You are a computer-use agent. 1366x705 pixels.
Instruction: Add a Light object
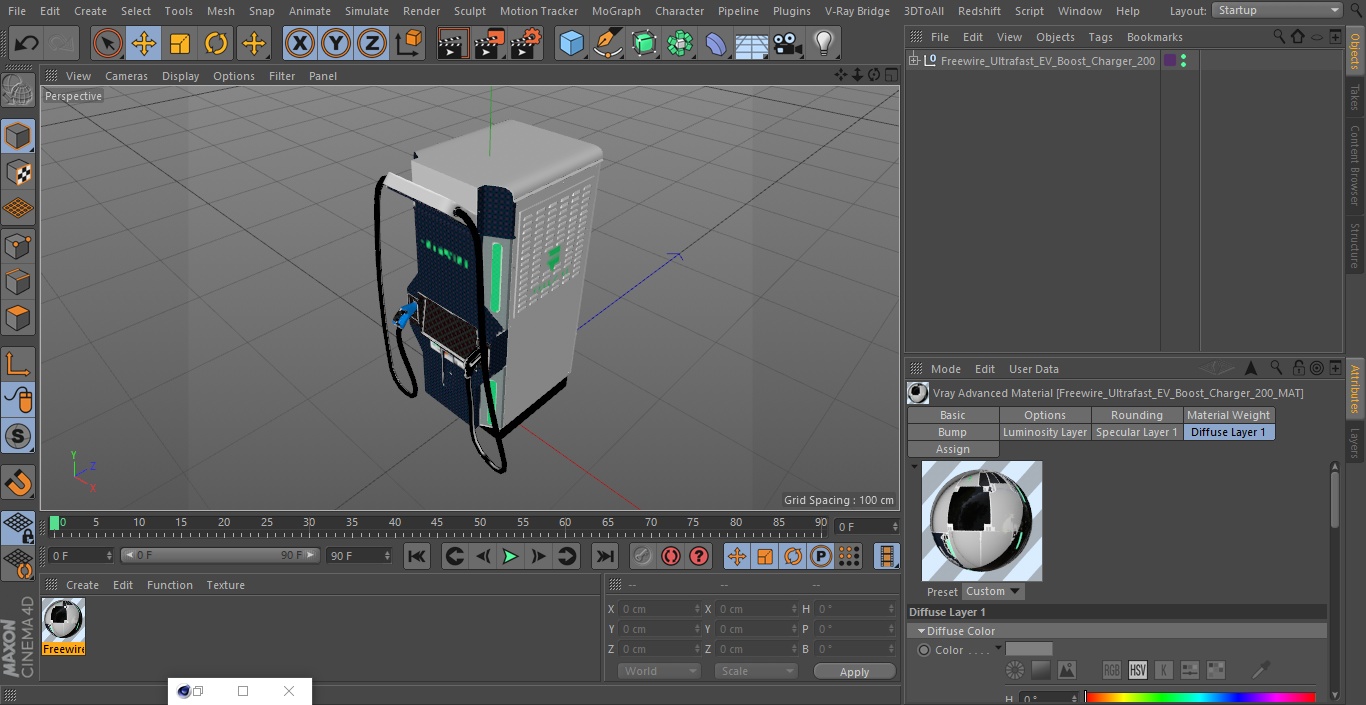point(824,44)
